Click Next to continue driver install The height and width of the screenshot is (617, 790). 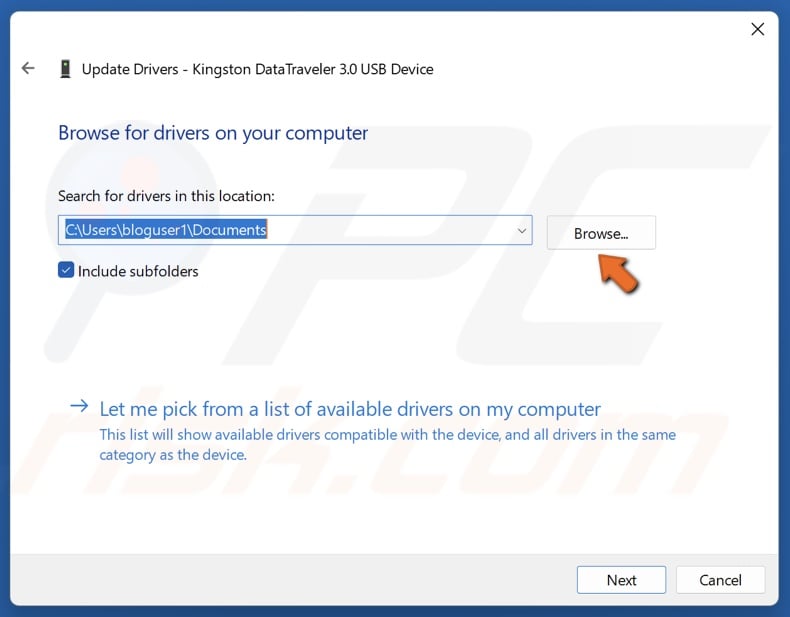(x=621, y=580)
